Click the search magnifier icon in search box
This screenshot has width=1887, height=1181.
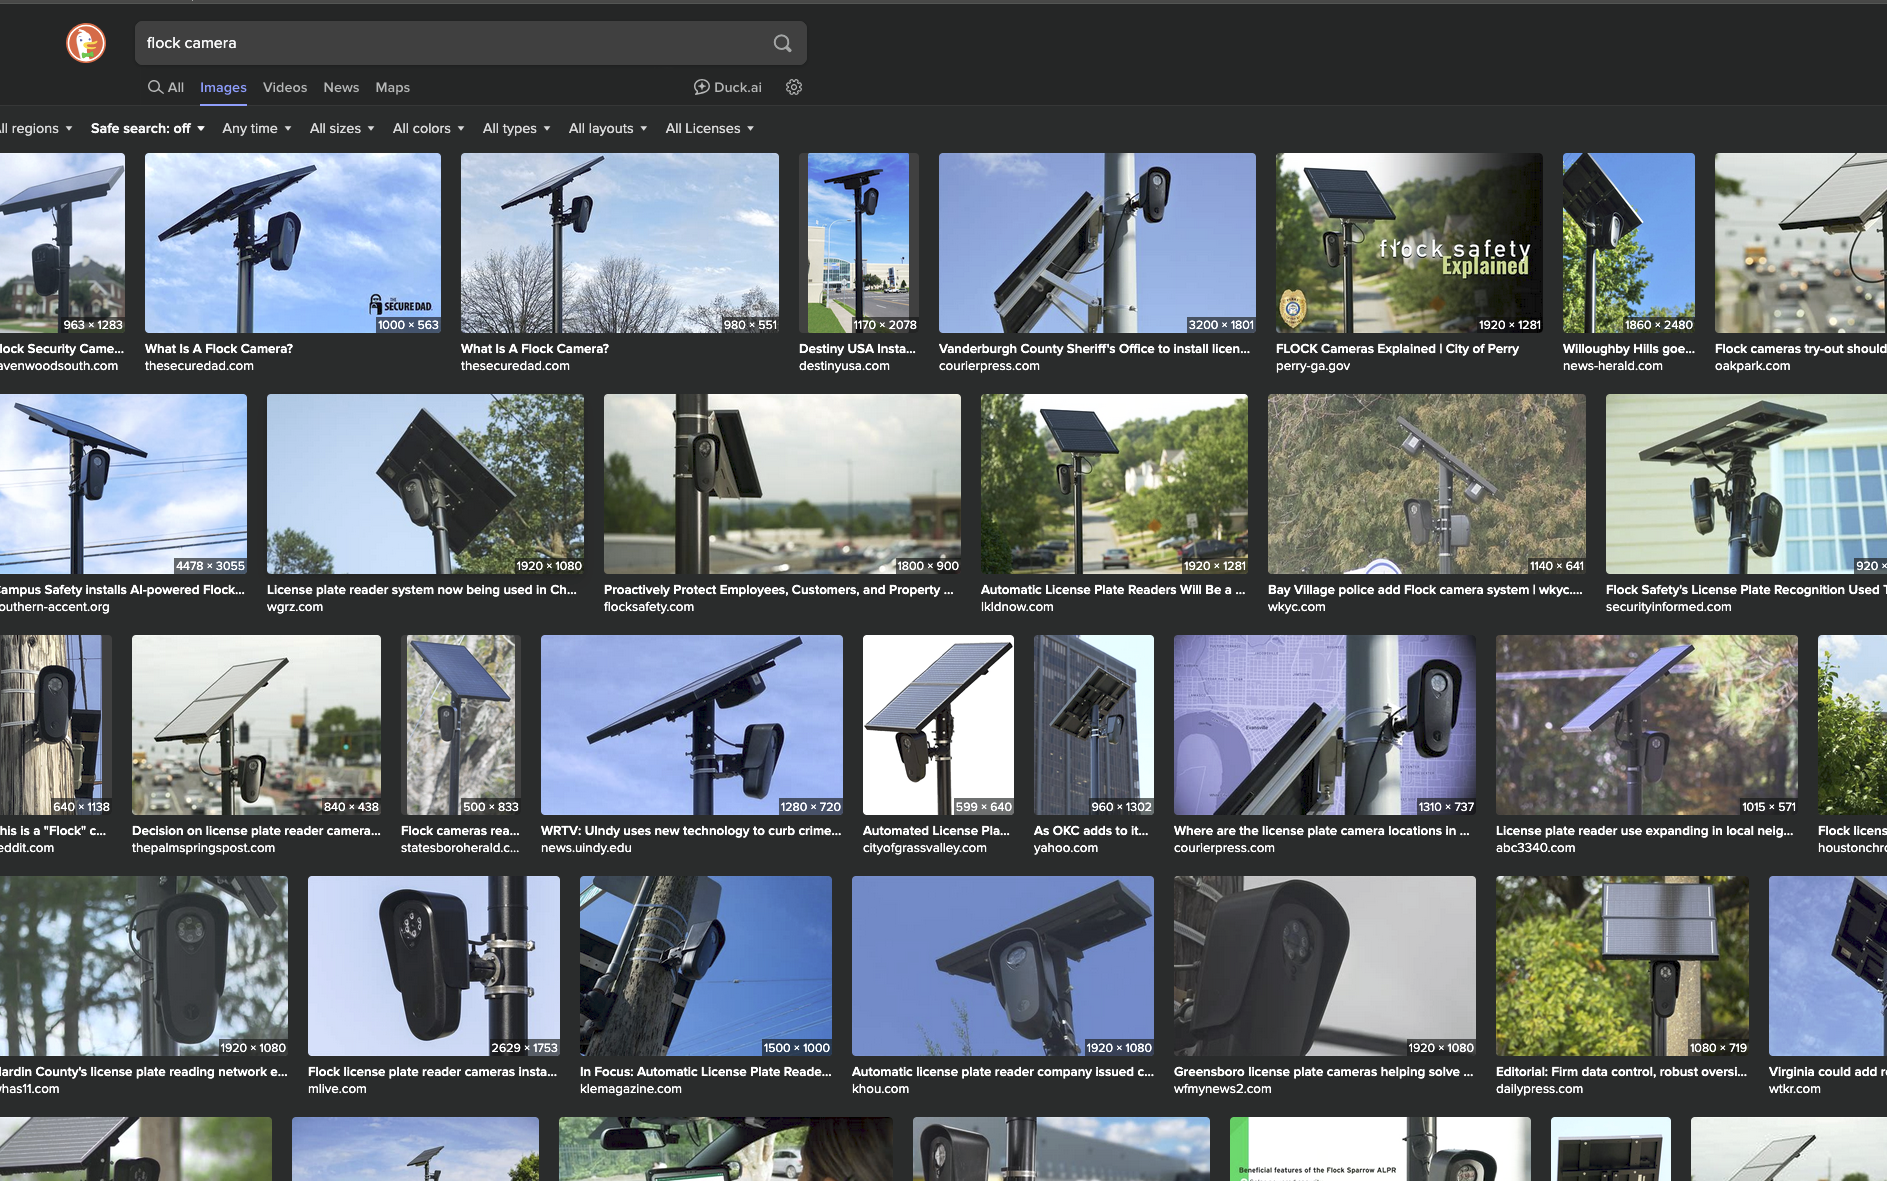pyautogui.click(x=782, y=43)
